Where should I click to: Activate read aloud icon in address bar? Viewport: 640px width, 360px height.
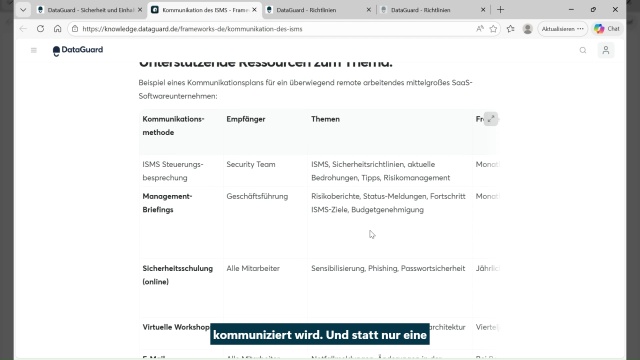[x=480, y=29]
